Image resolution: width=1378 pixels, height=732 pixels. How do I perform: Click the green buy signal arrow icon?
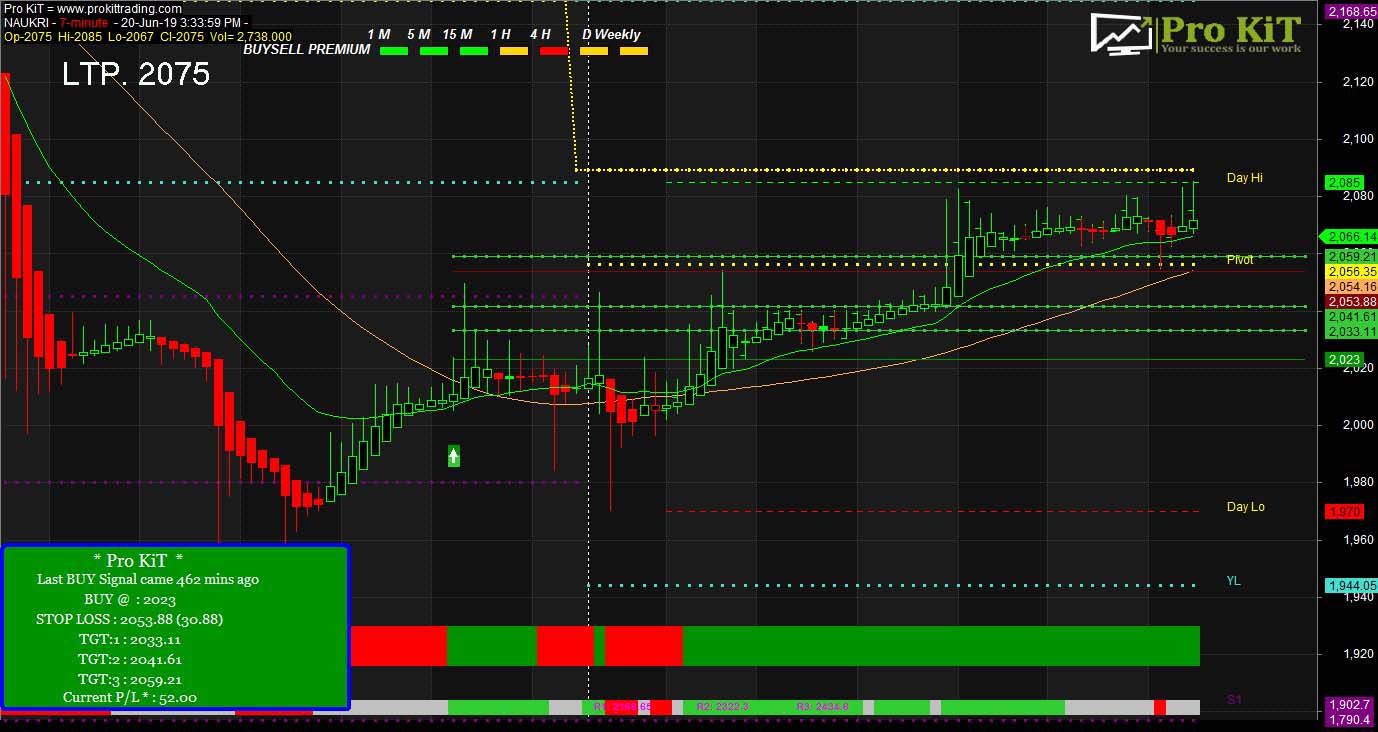(x=453, y=456)
